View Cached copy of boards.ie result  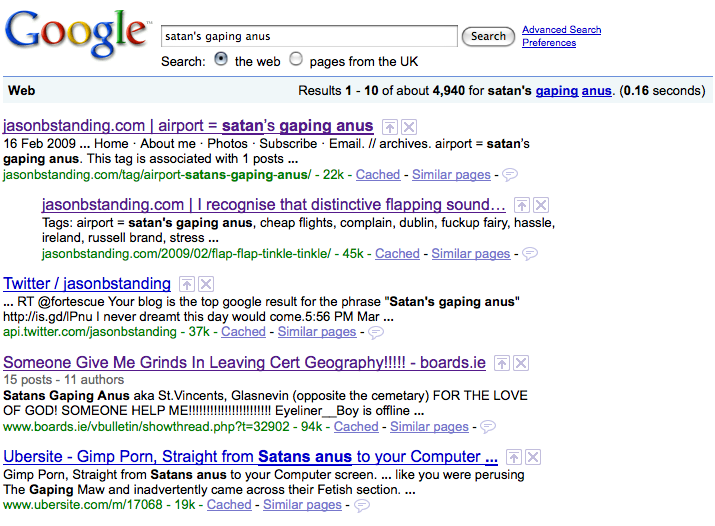point(356,427)
